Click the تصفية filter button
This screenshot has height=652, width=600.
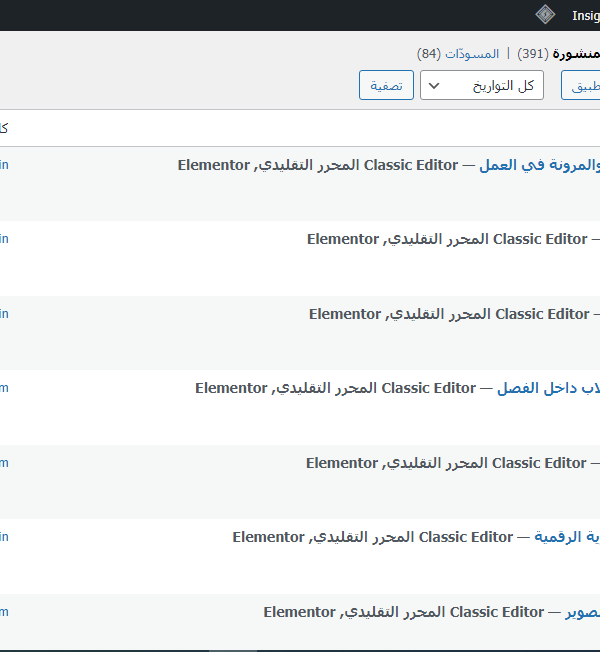coord(386,85)
